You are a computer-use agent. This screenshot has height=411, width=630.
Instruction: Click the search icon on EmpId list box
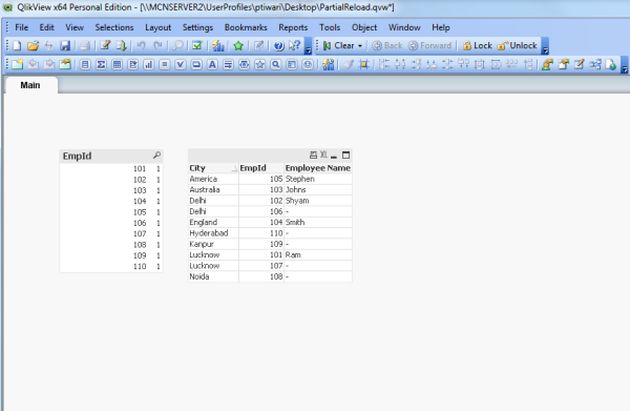[157, 155]
